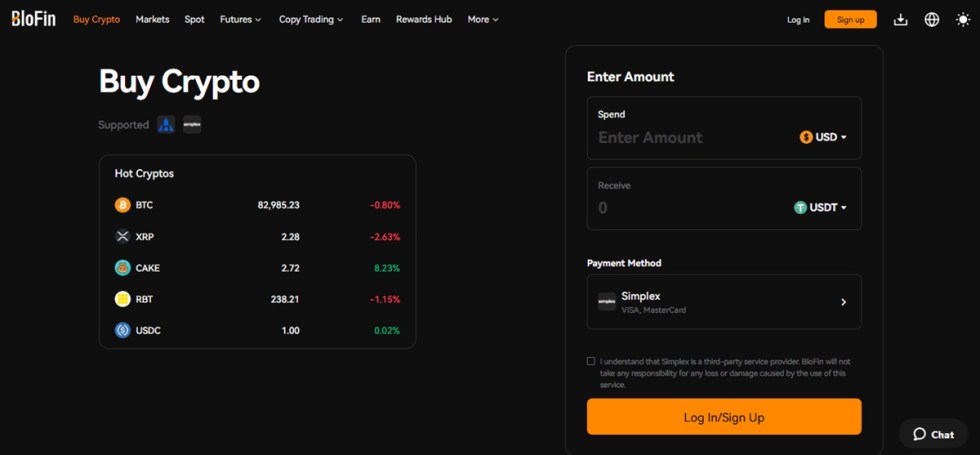Click the CAKE coin icon
Image resolution: width=980 pixels, height=455 pixels.
pos(122,268)
